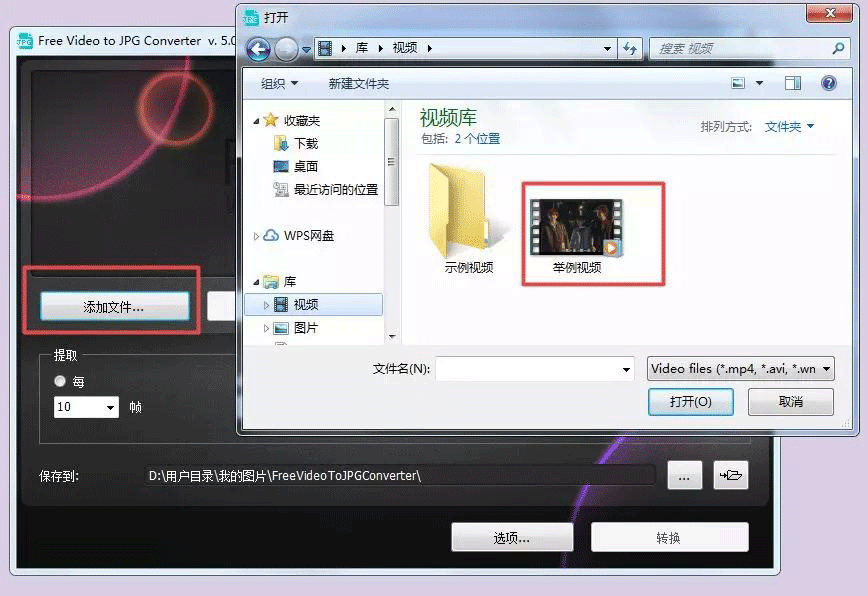Click the back navigation arrow button

pyautogui.click(x=258, y=48)
